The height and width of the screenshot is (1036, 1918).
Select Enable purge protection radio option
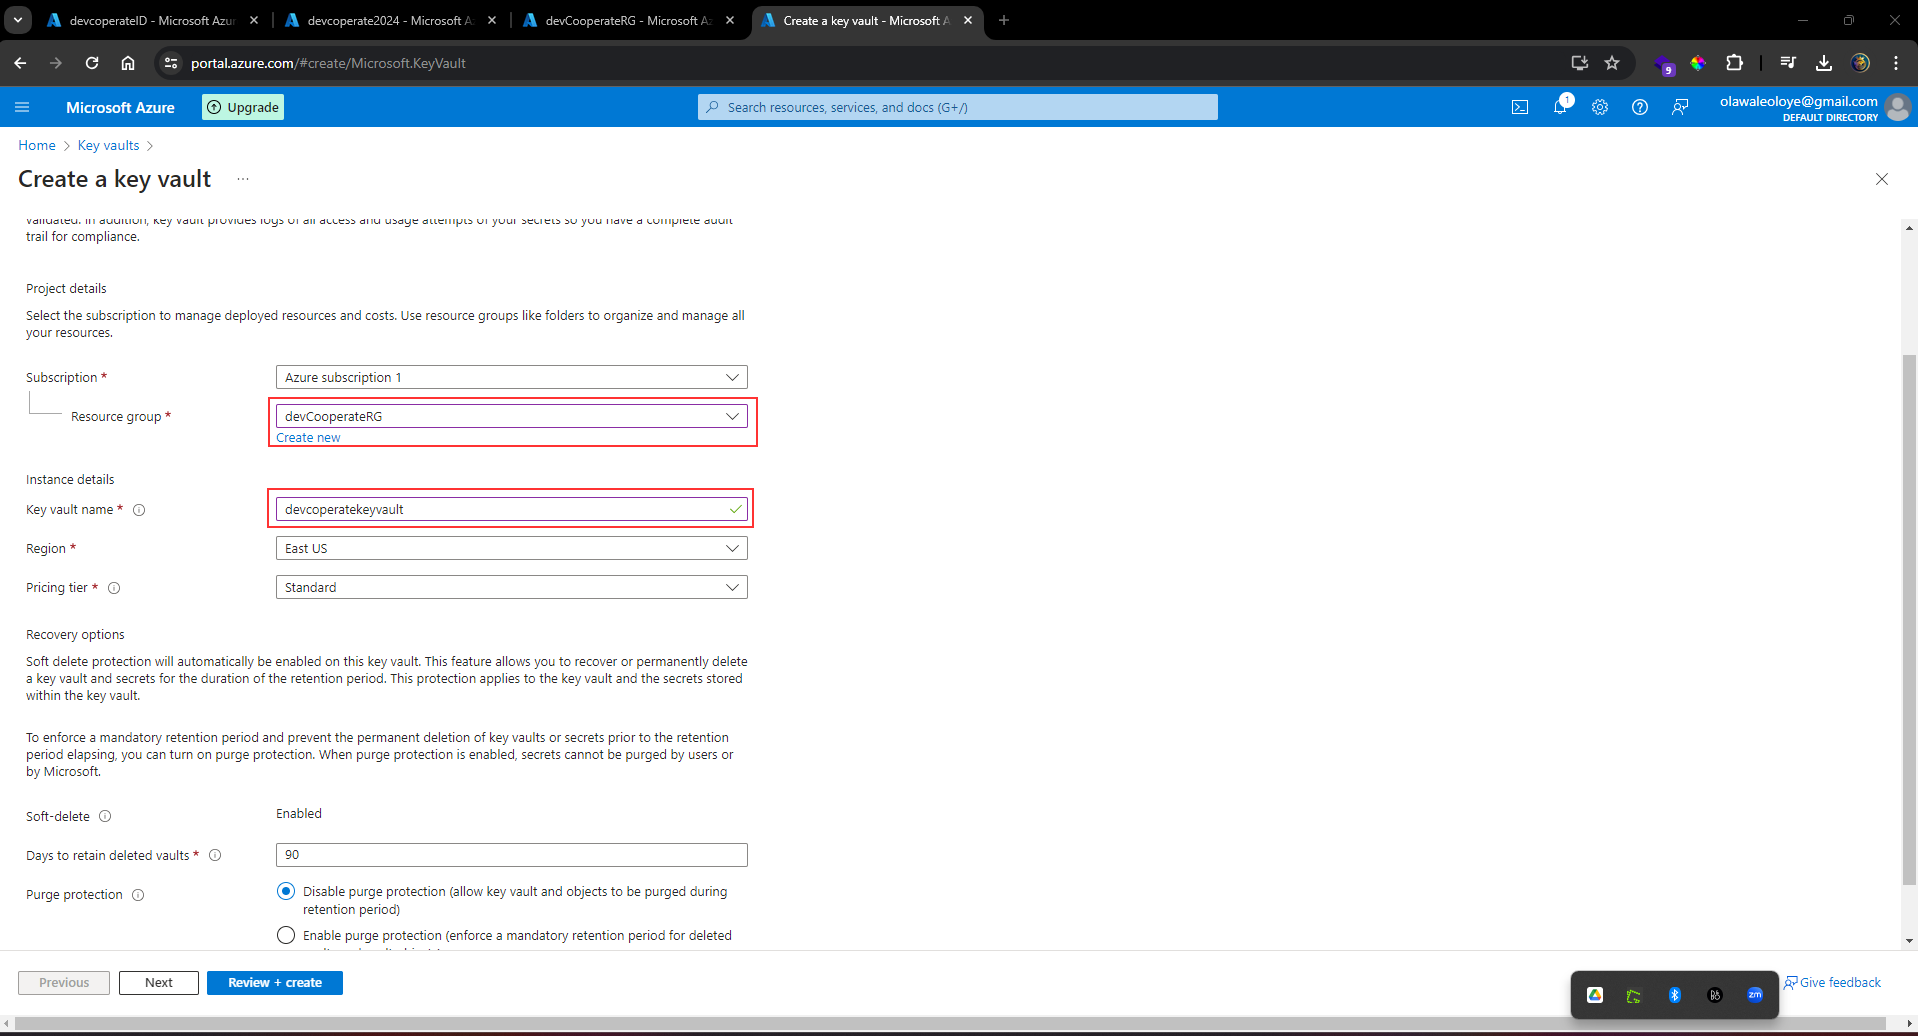286,935
